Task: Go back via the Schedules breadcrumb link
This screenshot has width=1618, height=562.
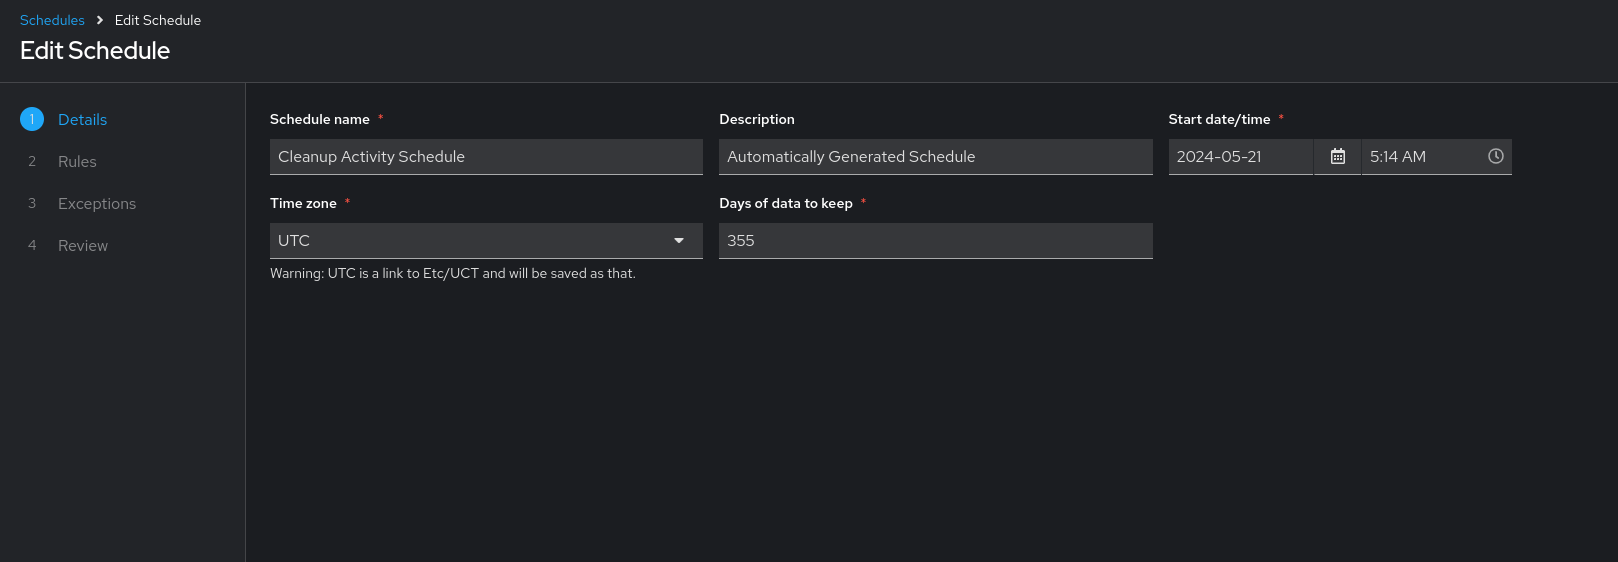Action: coord(52,20)
